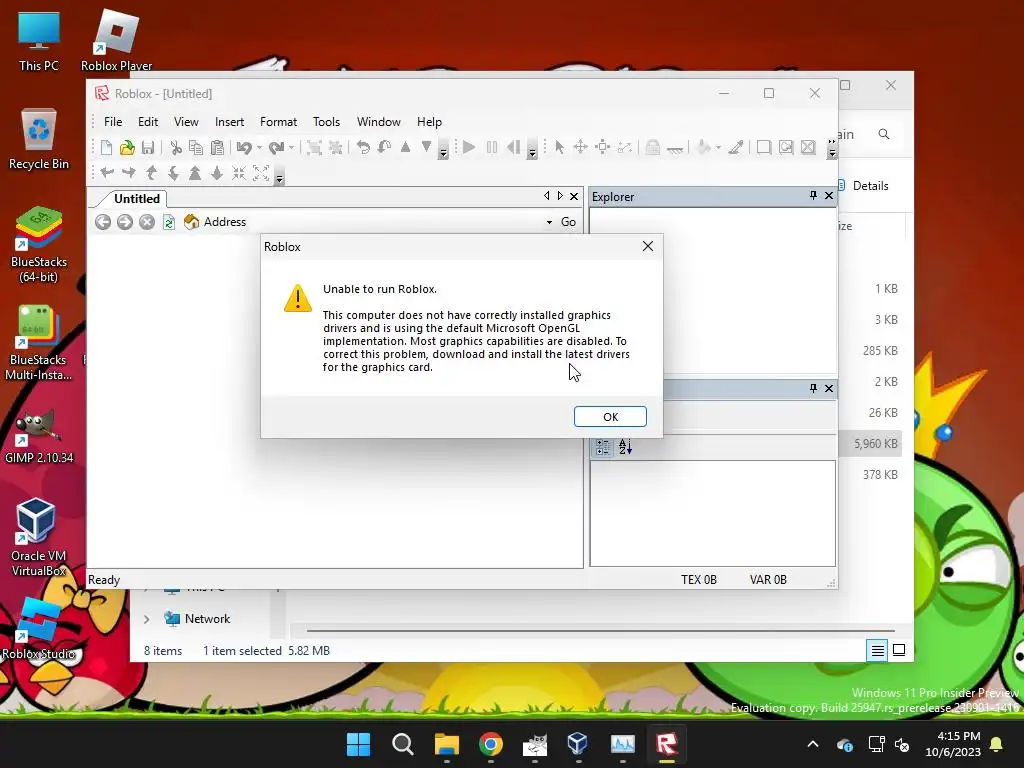Close the Roblox error dialog with X
The height and width of the screenshot is (768, 1024).
(x=647, y=246)
